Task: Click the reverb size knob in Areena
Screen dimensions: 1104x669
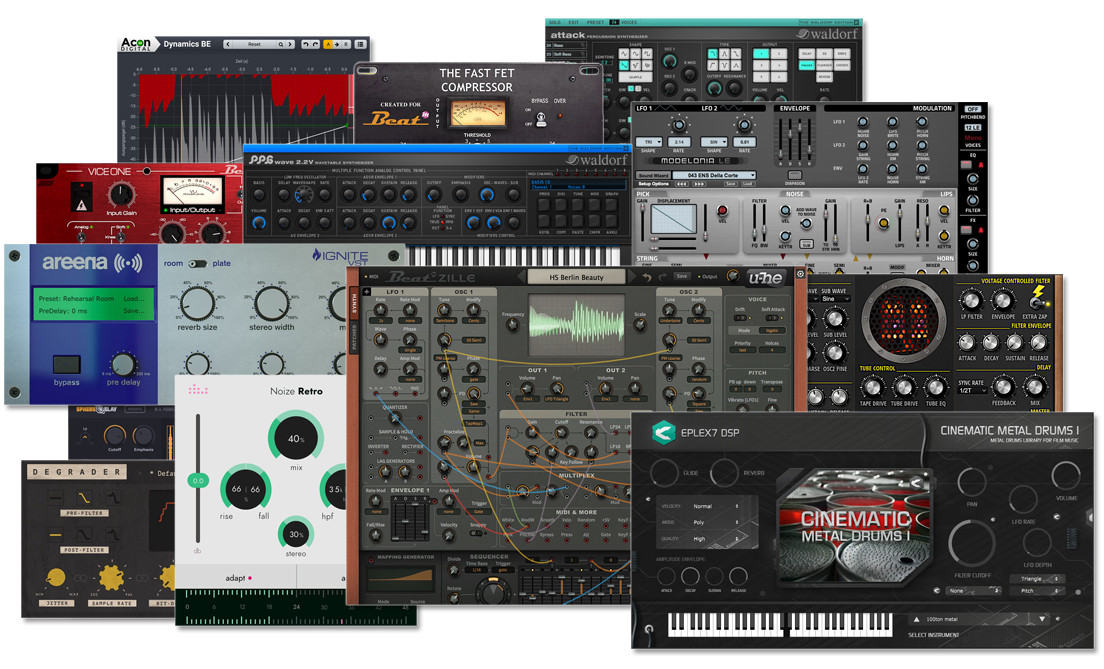Action: pos(198,303)
